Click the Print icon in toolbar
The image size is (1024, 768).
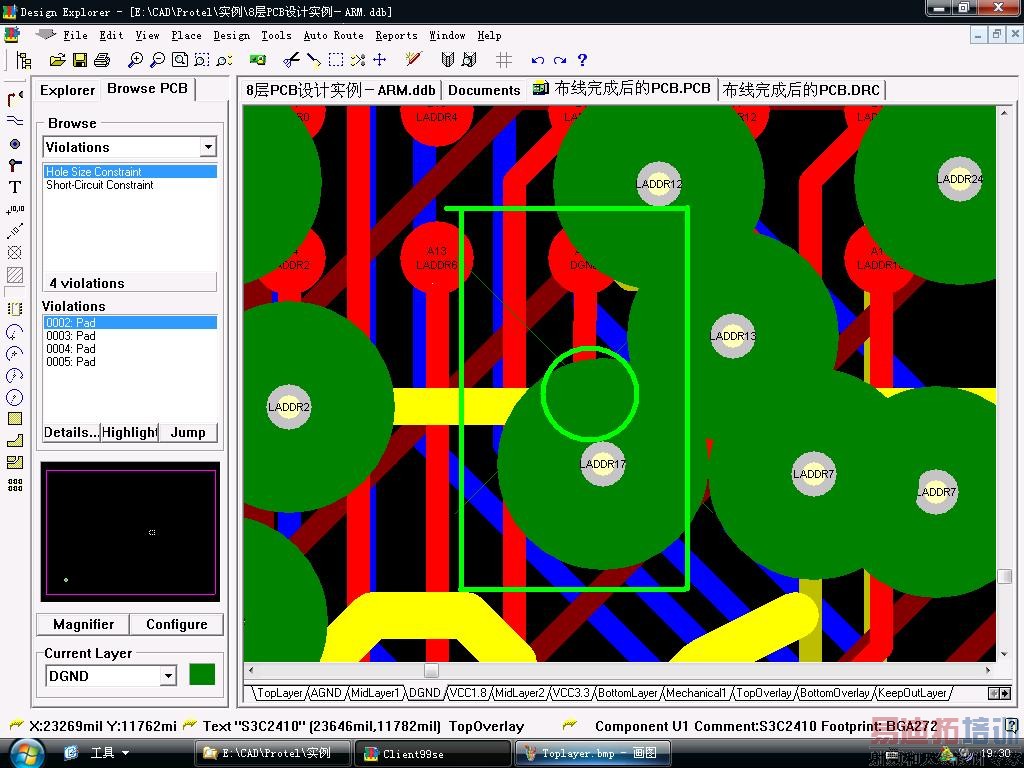click(x=101, y=61)
